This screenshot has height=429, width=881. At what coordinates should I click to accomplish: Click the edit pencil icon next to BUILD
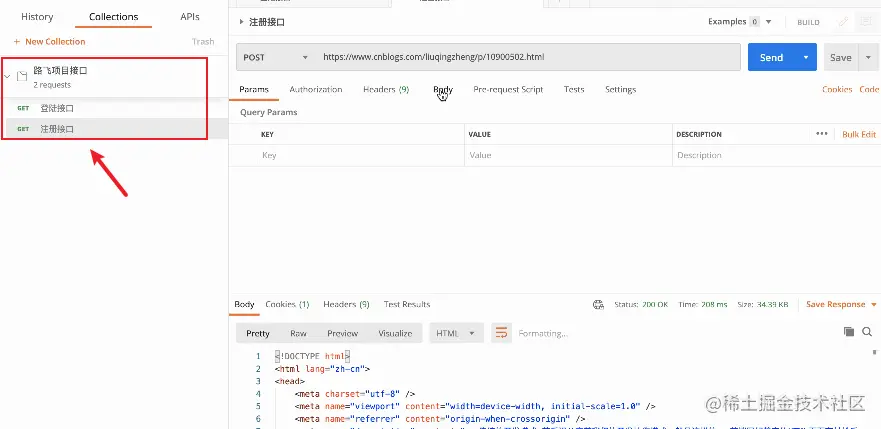coord(843,22)
